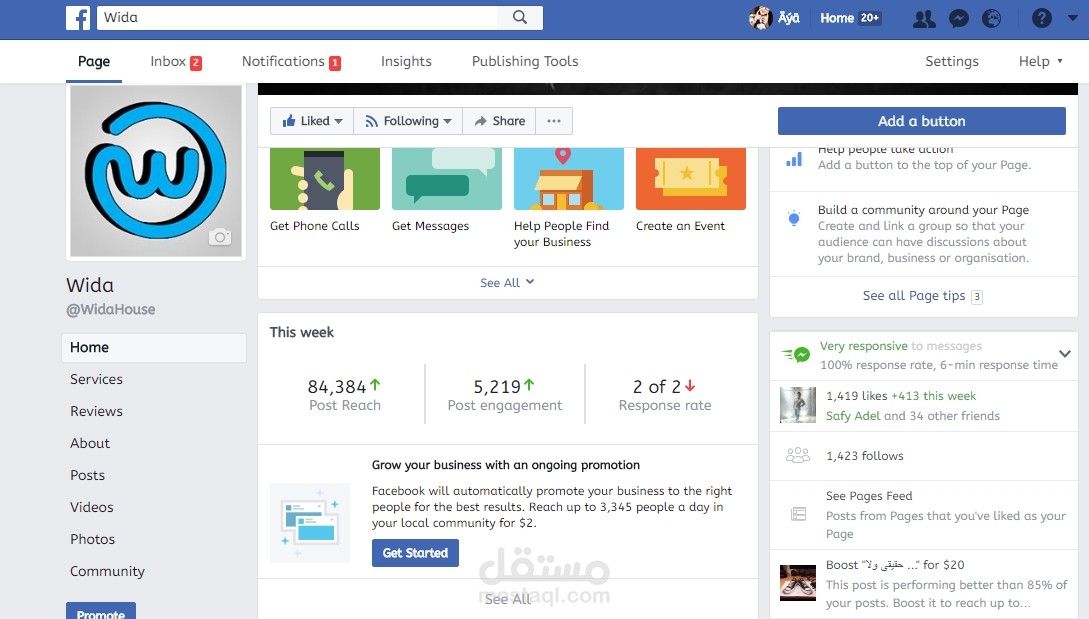Click the camera icon on profile picture
Viewport: 1089px width, 619px height.
point(220,237)
